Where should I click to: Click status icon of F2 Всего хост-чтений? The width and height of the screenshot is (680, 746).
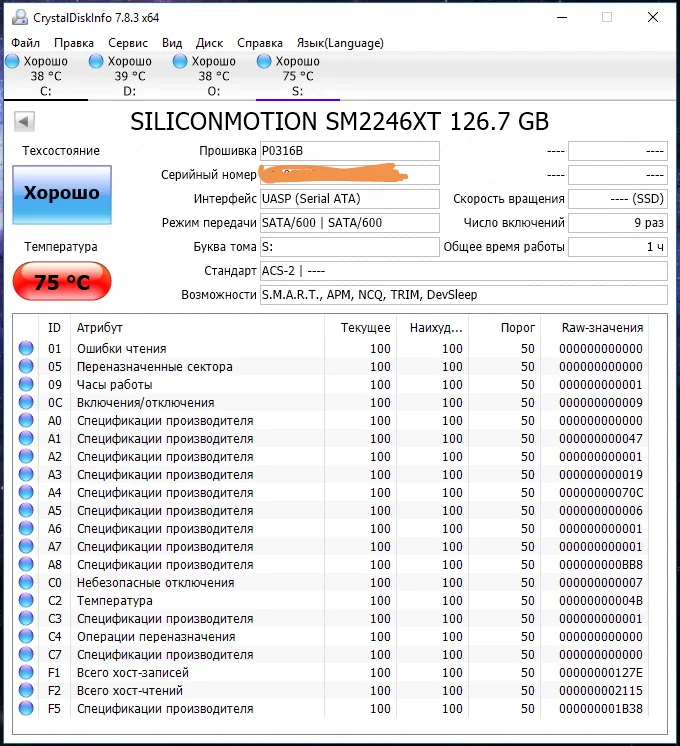26,690
